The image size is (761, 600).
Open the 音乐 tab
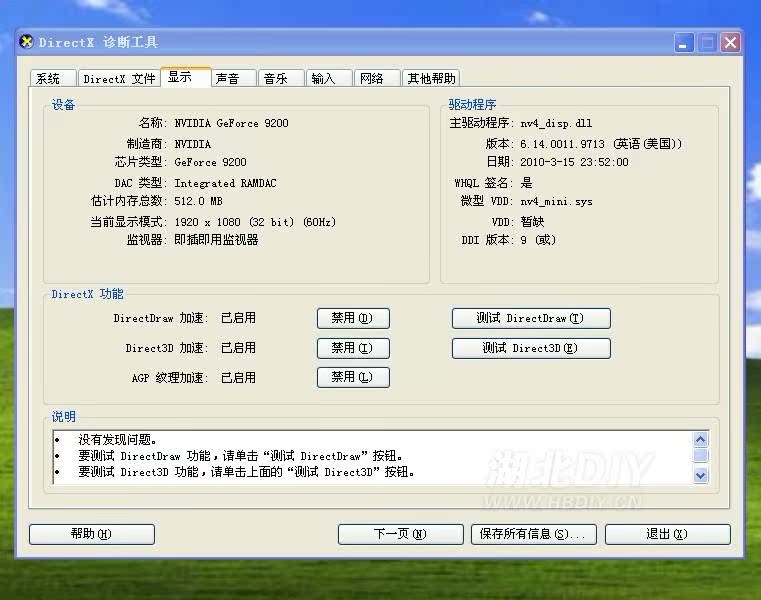[x=281, y=78]
